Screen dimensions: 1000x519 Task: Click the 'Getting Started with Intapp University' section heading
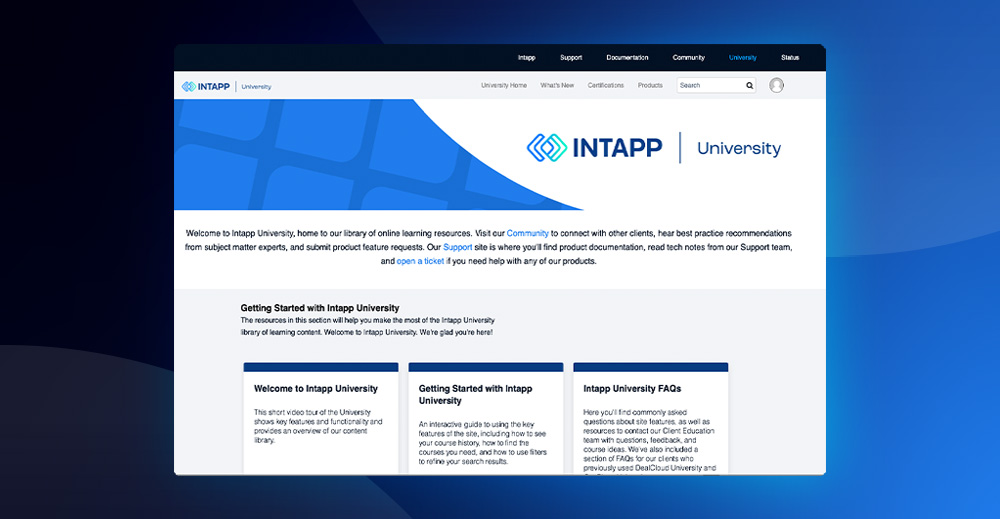(320, 308)
